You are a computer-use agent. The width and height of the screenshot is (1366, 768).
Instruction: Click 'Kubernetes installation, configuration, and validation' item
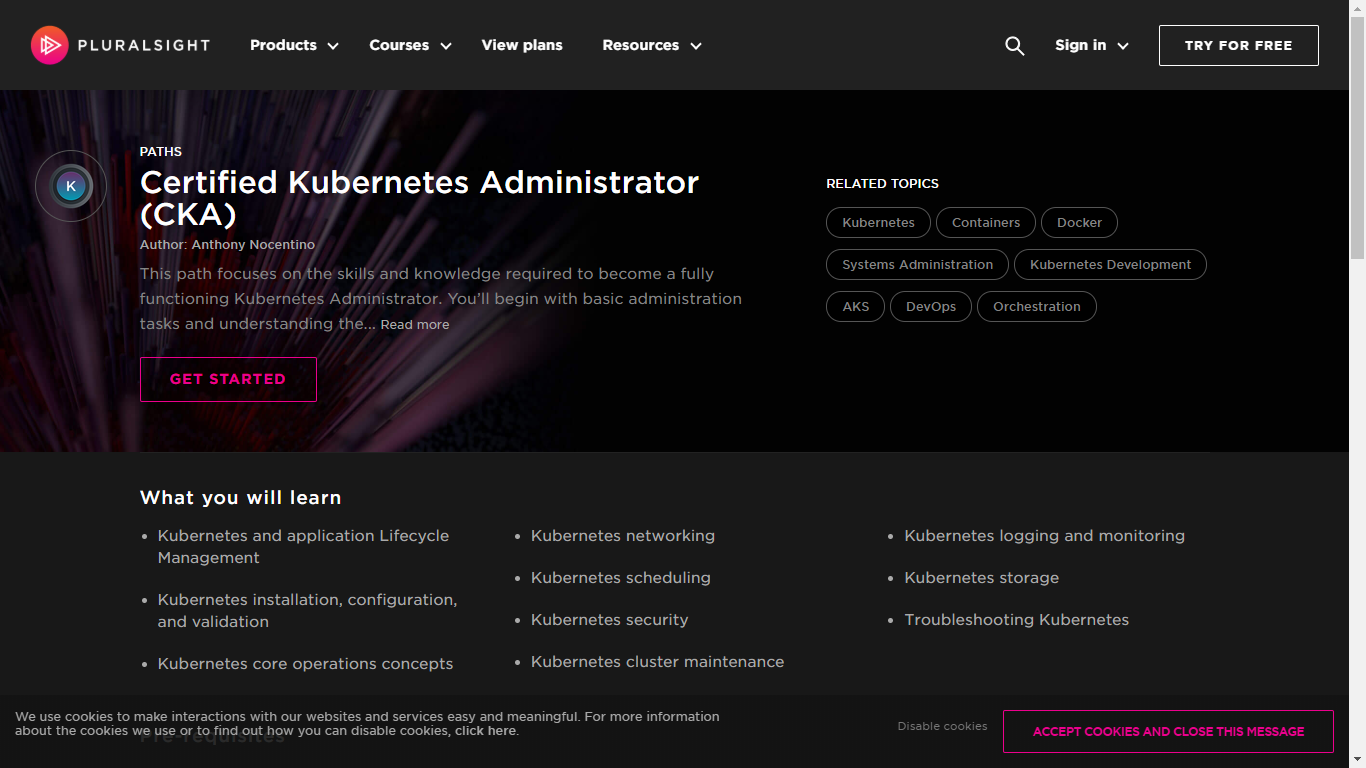coord(308,611)
